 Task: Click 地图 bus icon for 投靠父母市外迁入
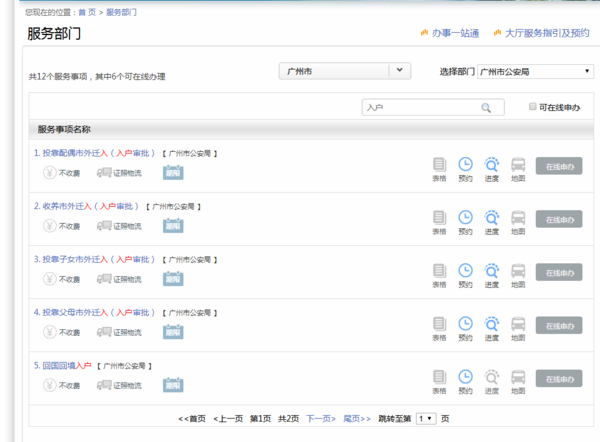[x=518, y=324]
